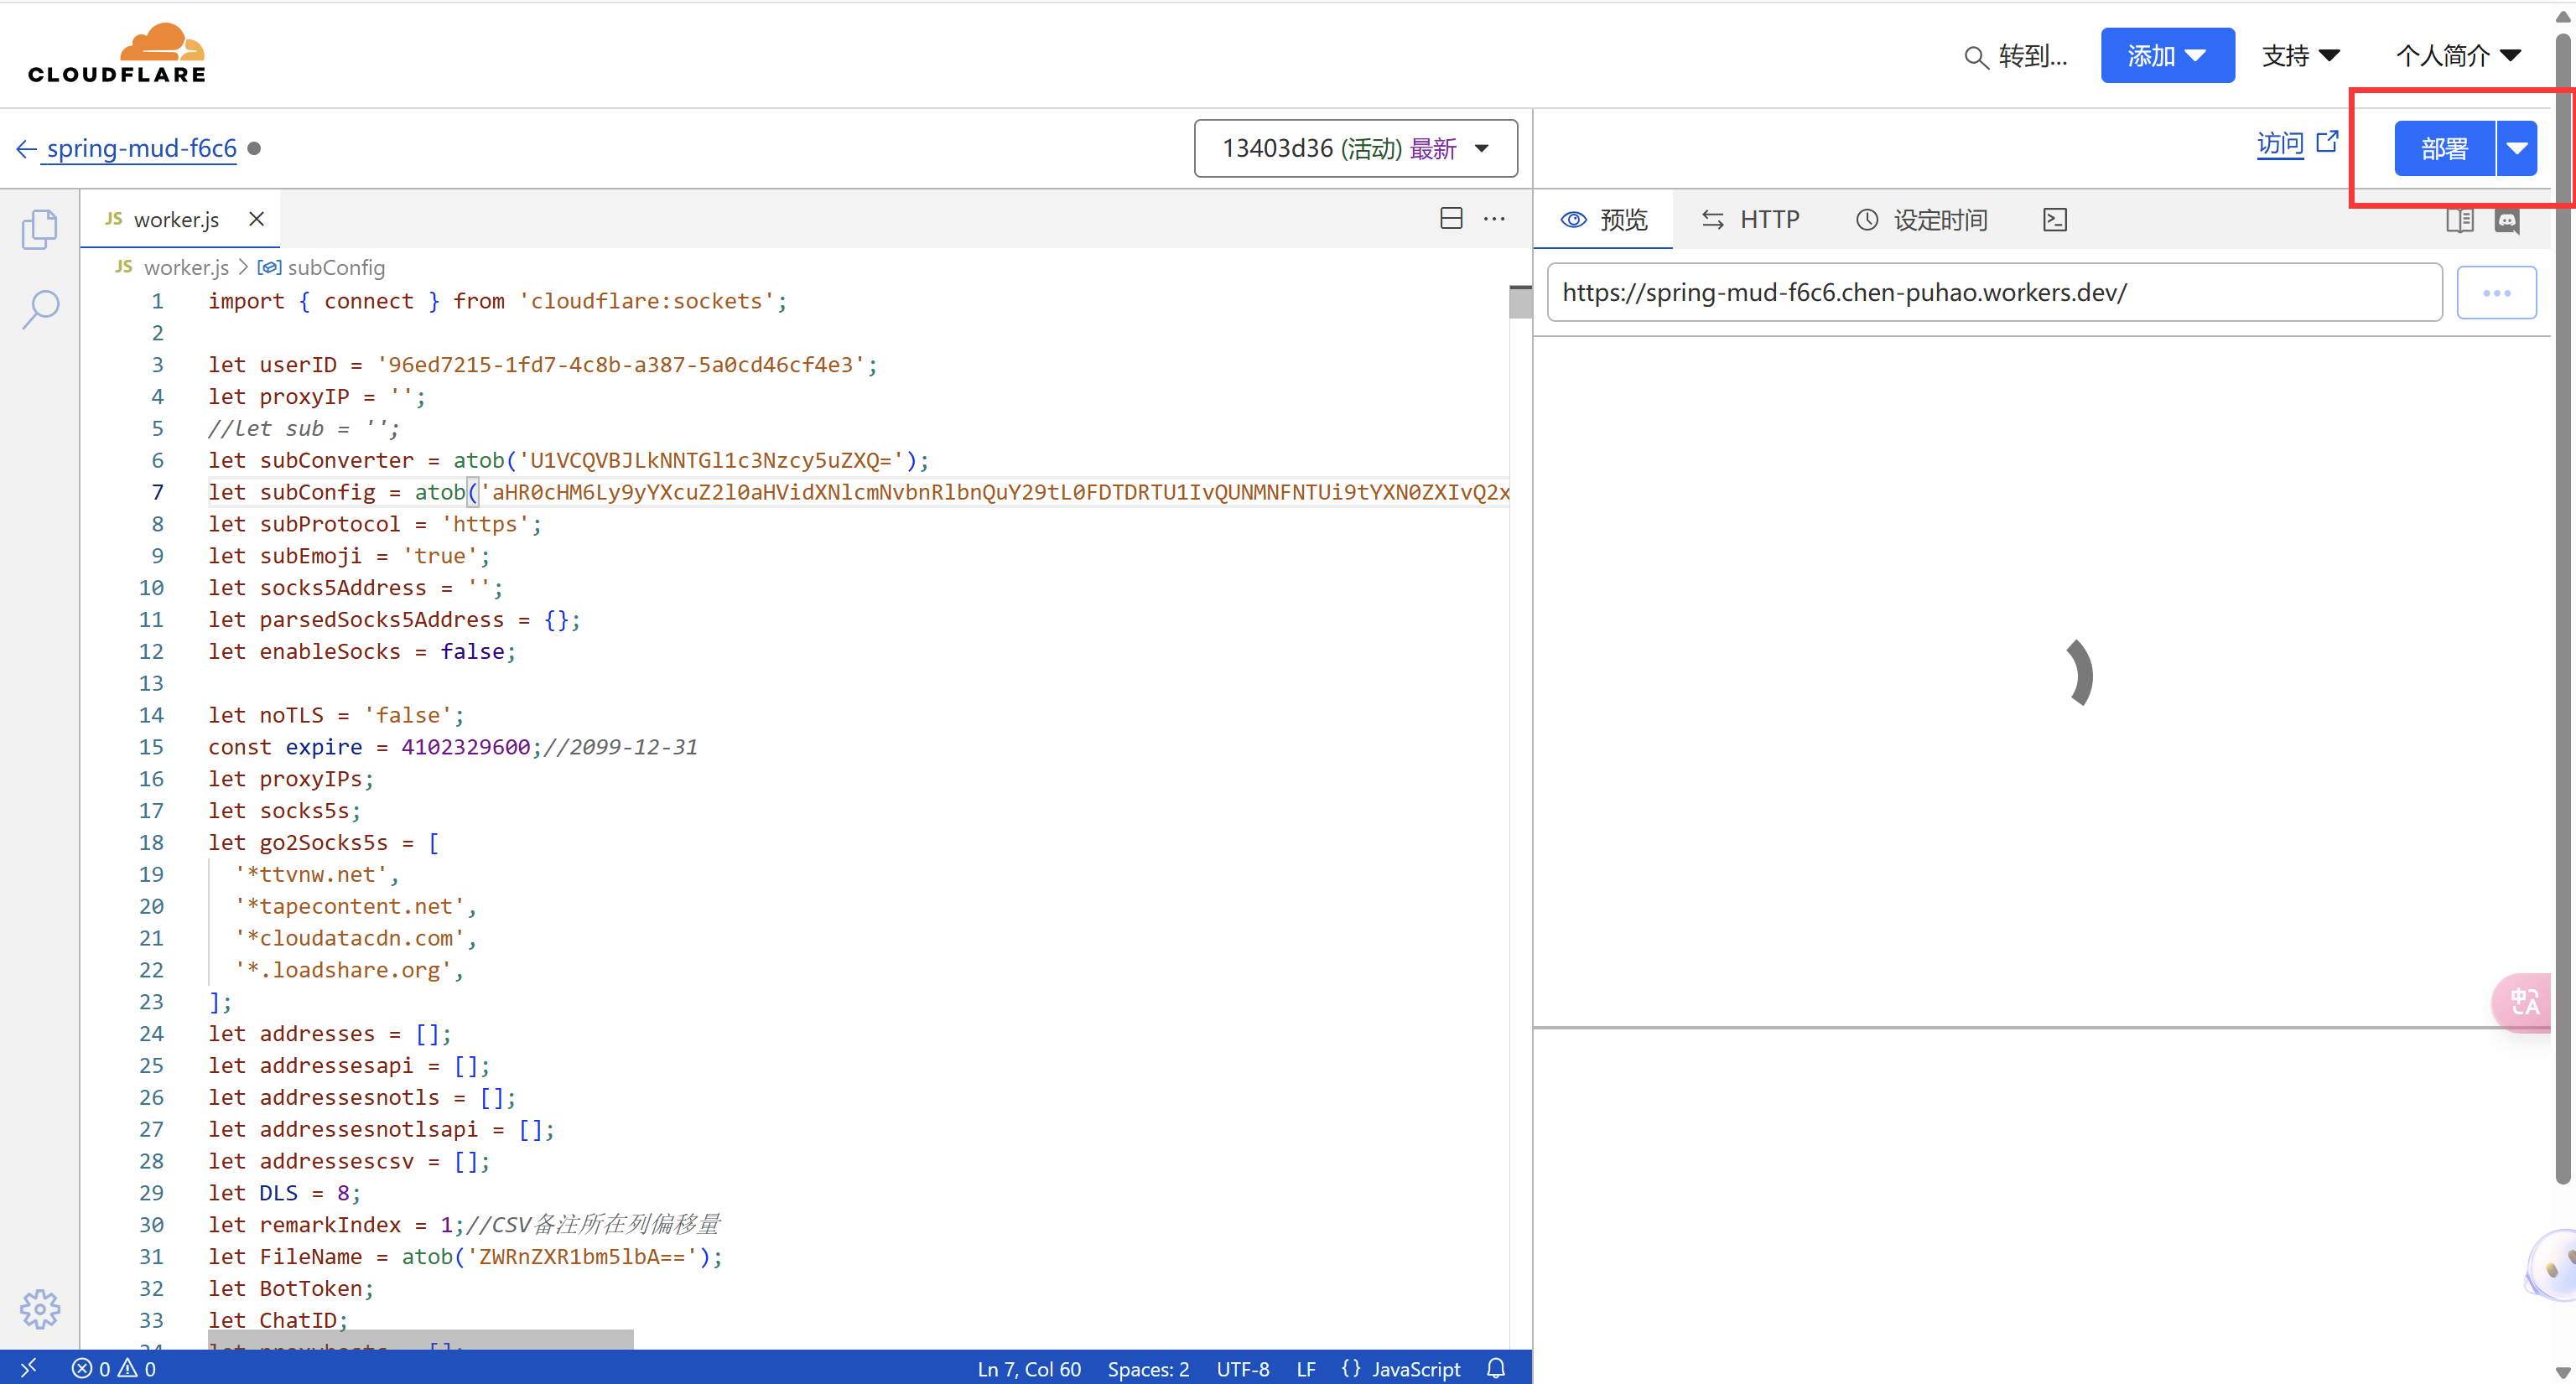Open the preview ellipsis options button
The image size is (2576, 1384).
point(2496,292)
